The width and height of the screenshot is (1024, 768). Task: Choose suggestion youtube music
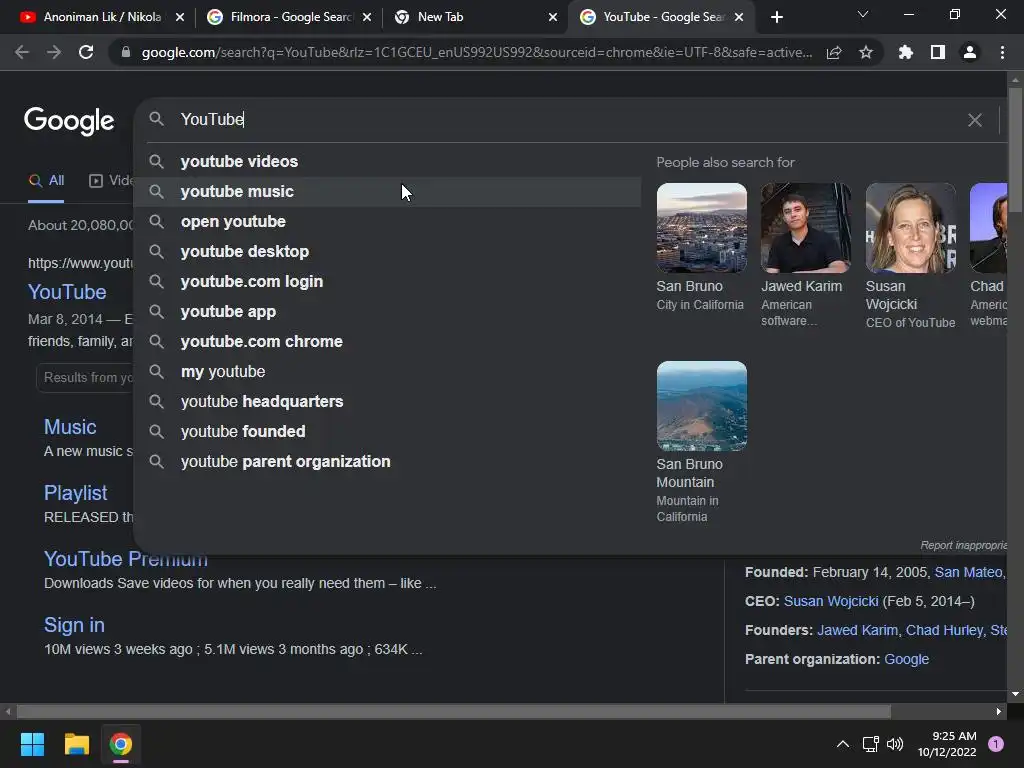tap(387, 191)
